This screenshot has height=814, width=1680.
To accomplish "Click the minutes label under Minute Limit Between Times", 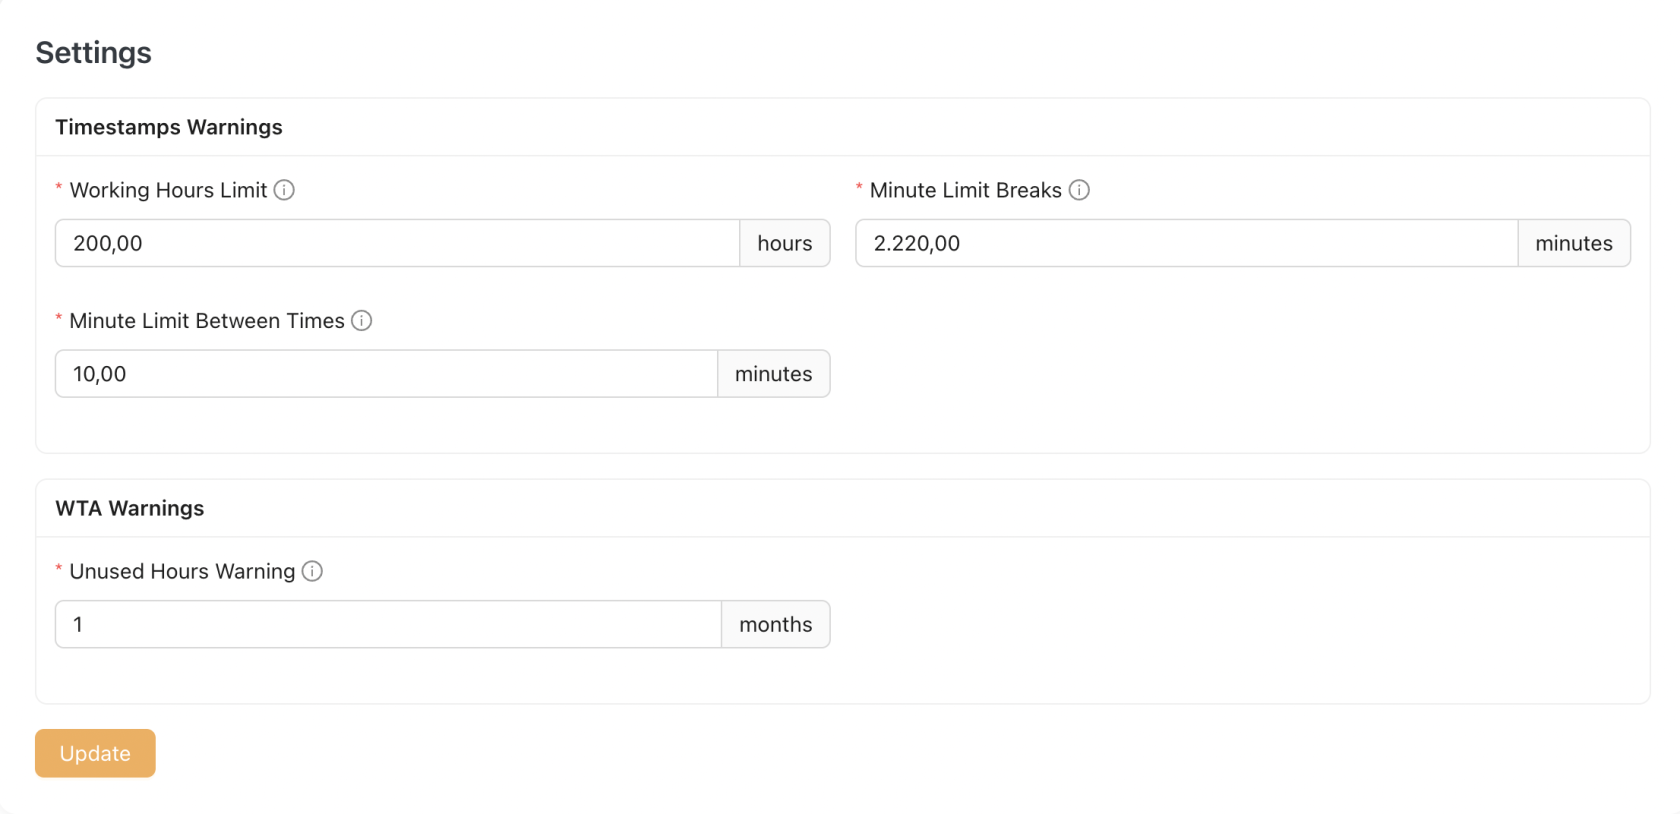I will (x=773, y=374).
